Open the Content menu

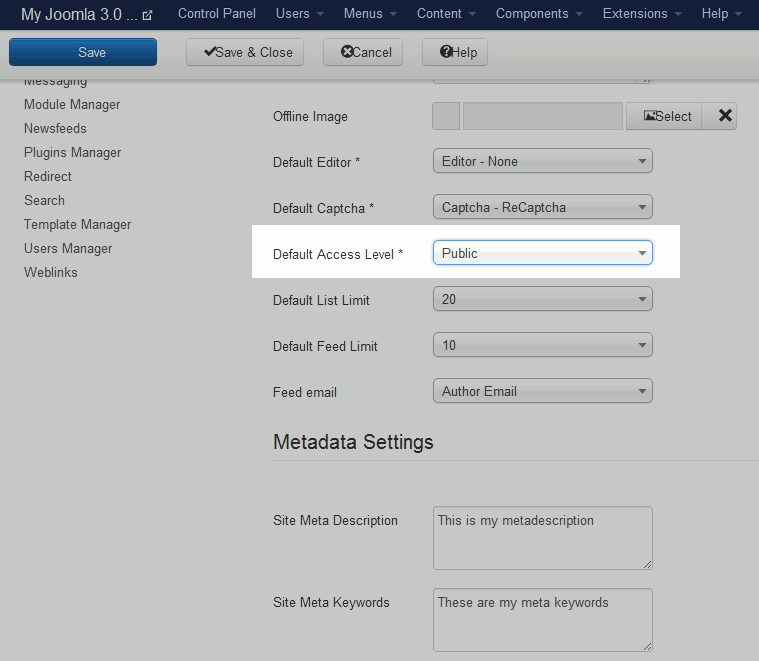click(446, 14)
